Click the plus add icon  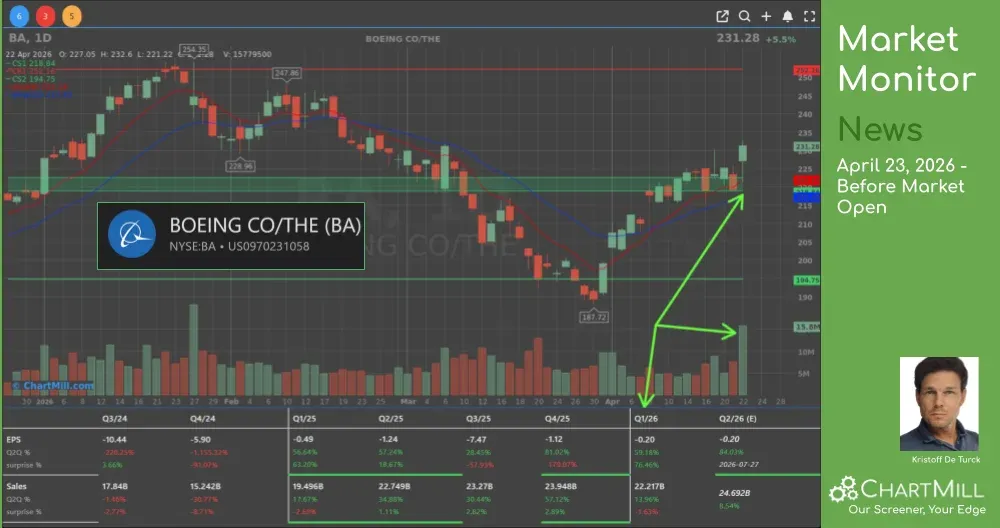click(x=766, y=17)
